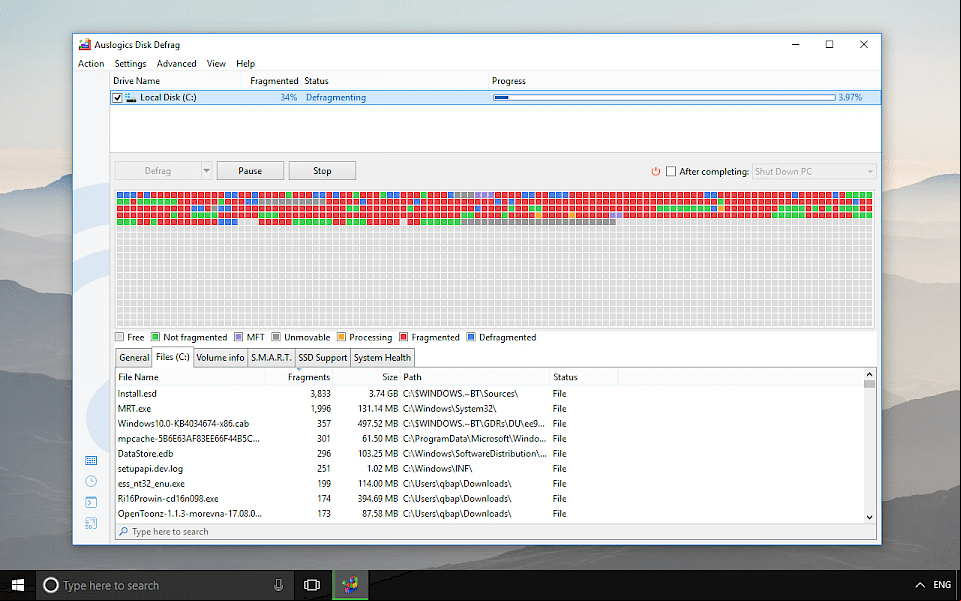Click the orange Processing legend swatch
961x601 pixels.
pyautogui.click(x=341, y=338)
